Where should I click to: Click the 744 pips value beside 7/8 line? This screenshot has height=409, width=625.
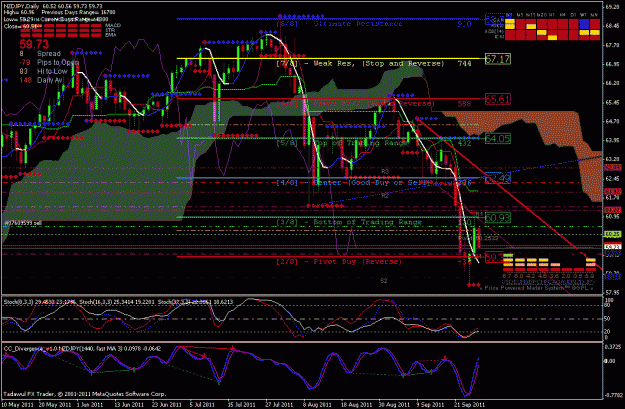[x=465, y=63]
